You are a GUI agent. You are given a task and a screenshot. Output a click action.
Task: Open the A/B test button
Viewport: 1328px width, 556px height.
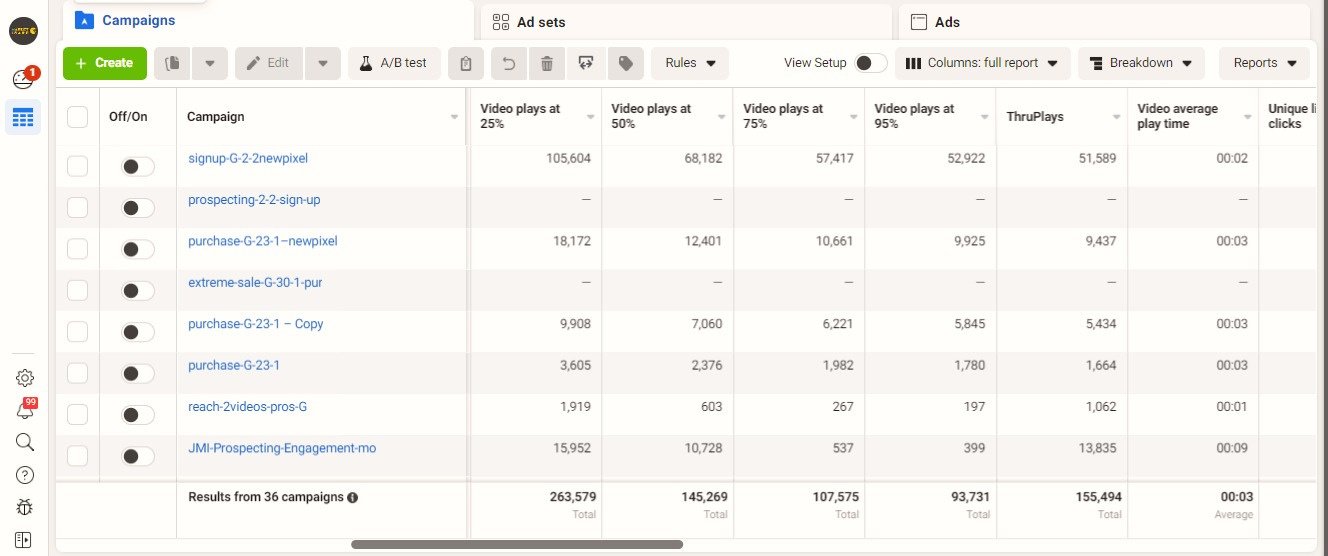394,63
